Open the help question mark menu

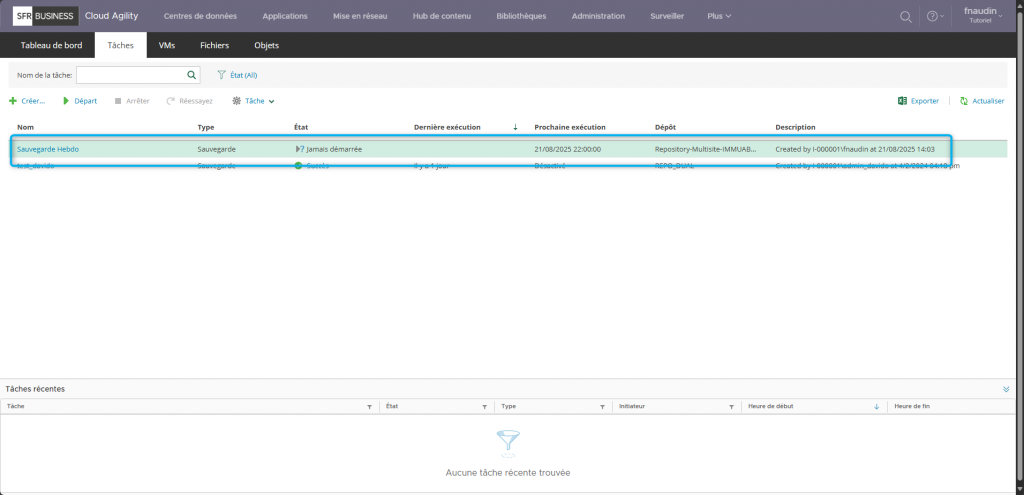[935, 16]
